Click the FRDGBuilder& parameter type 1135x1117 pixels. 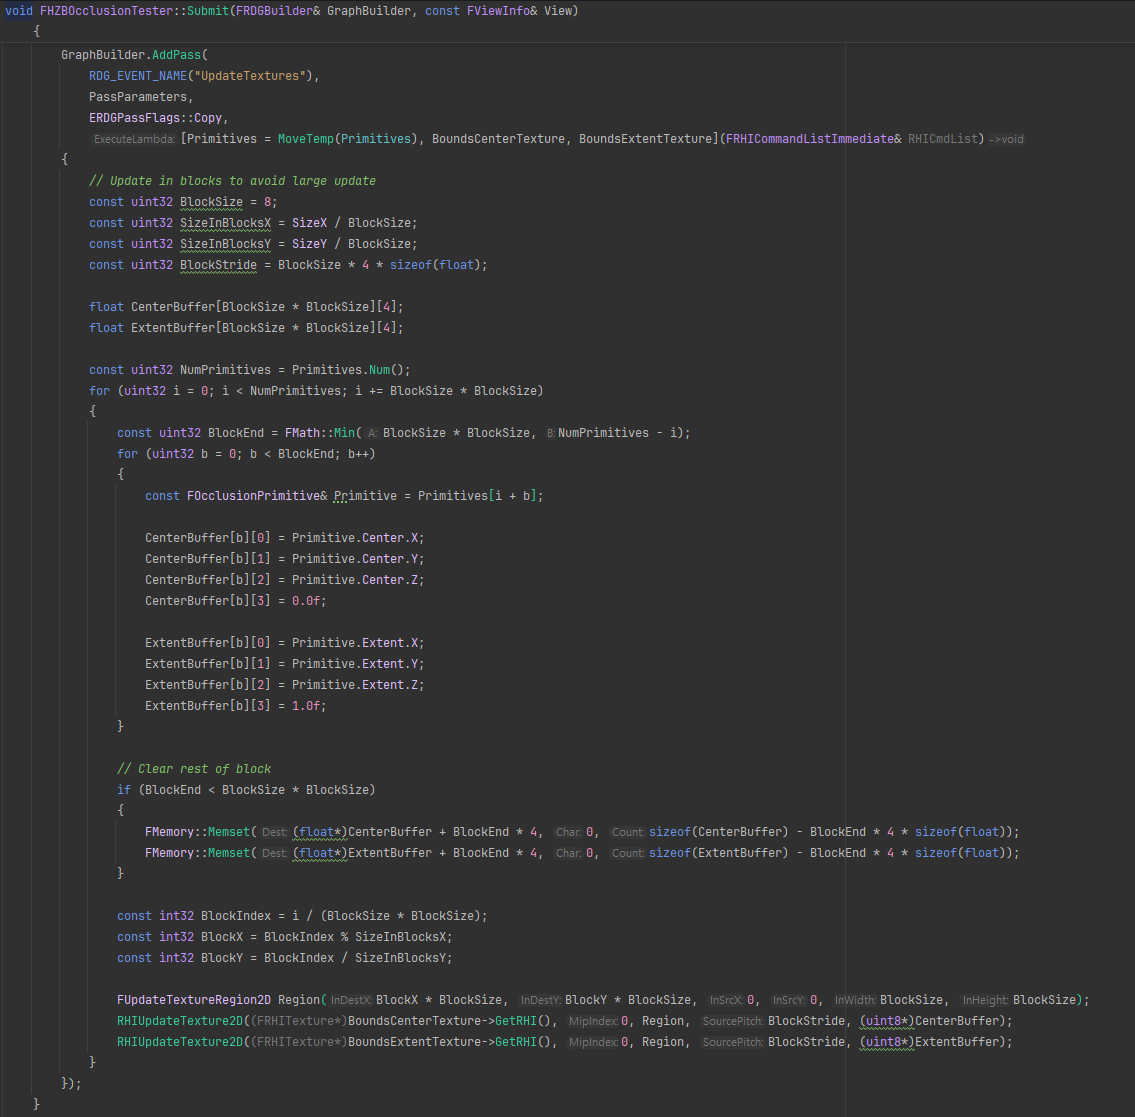(278, 11)
